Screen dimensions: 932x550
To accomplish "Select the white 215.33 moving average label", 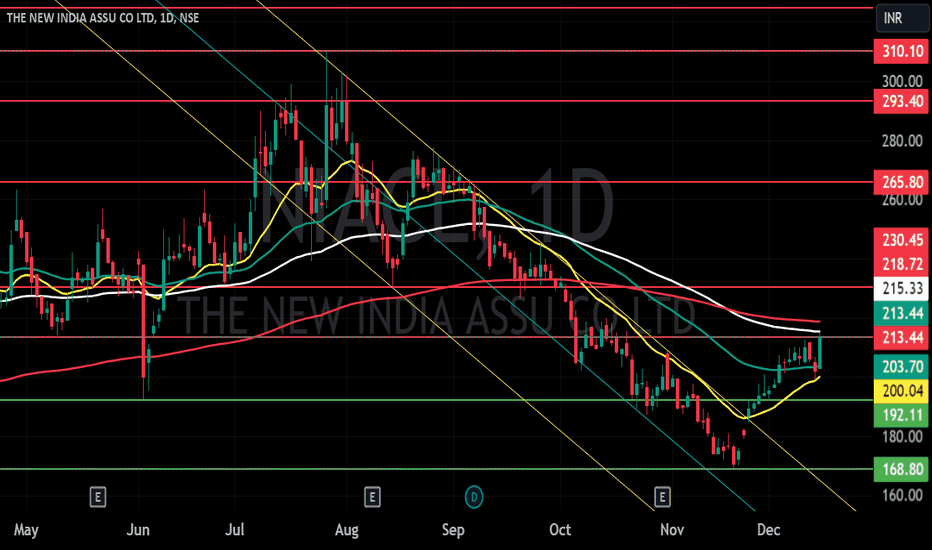I will (901, 288).
